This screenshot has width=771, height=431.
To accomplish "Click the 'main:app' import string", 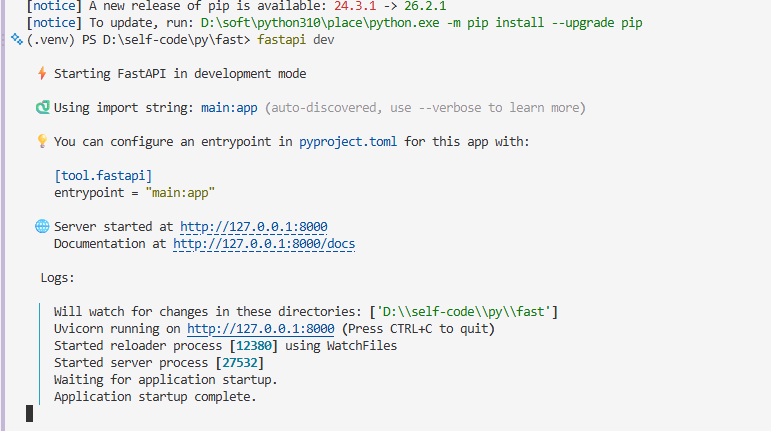I will [229, 108].
